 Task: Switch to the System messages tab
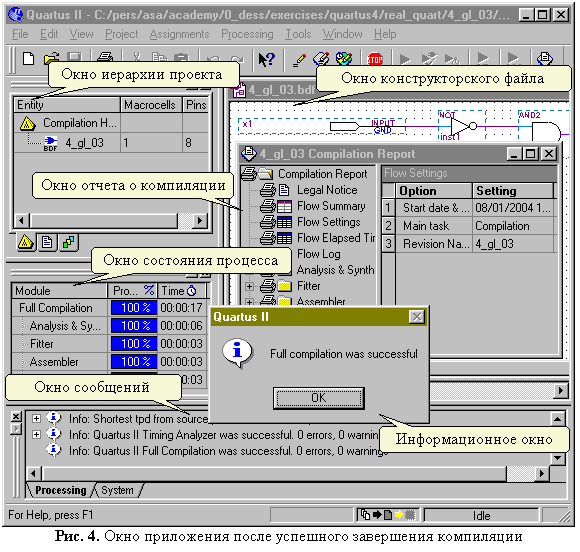click(x=117, y=490)
